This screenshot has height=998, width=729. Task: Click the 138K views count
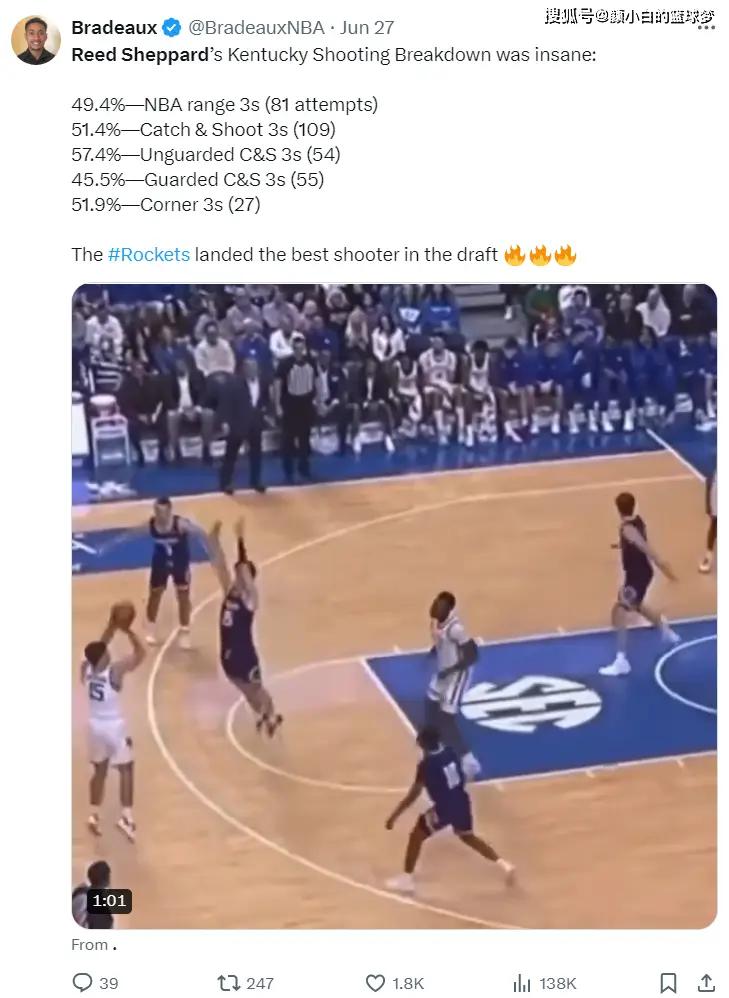(557, 983)
